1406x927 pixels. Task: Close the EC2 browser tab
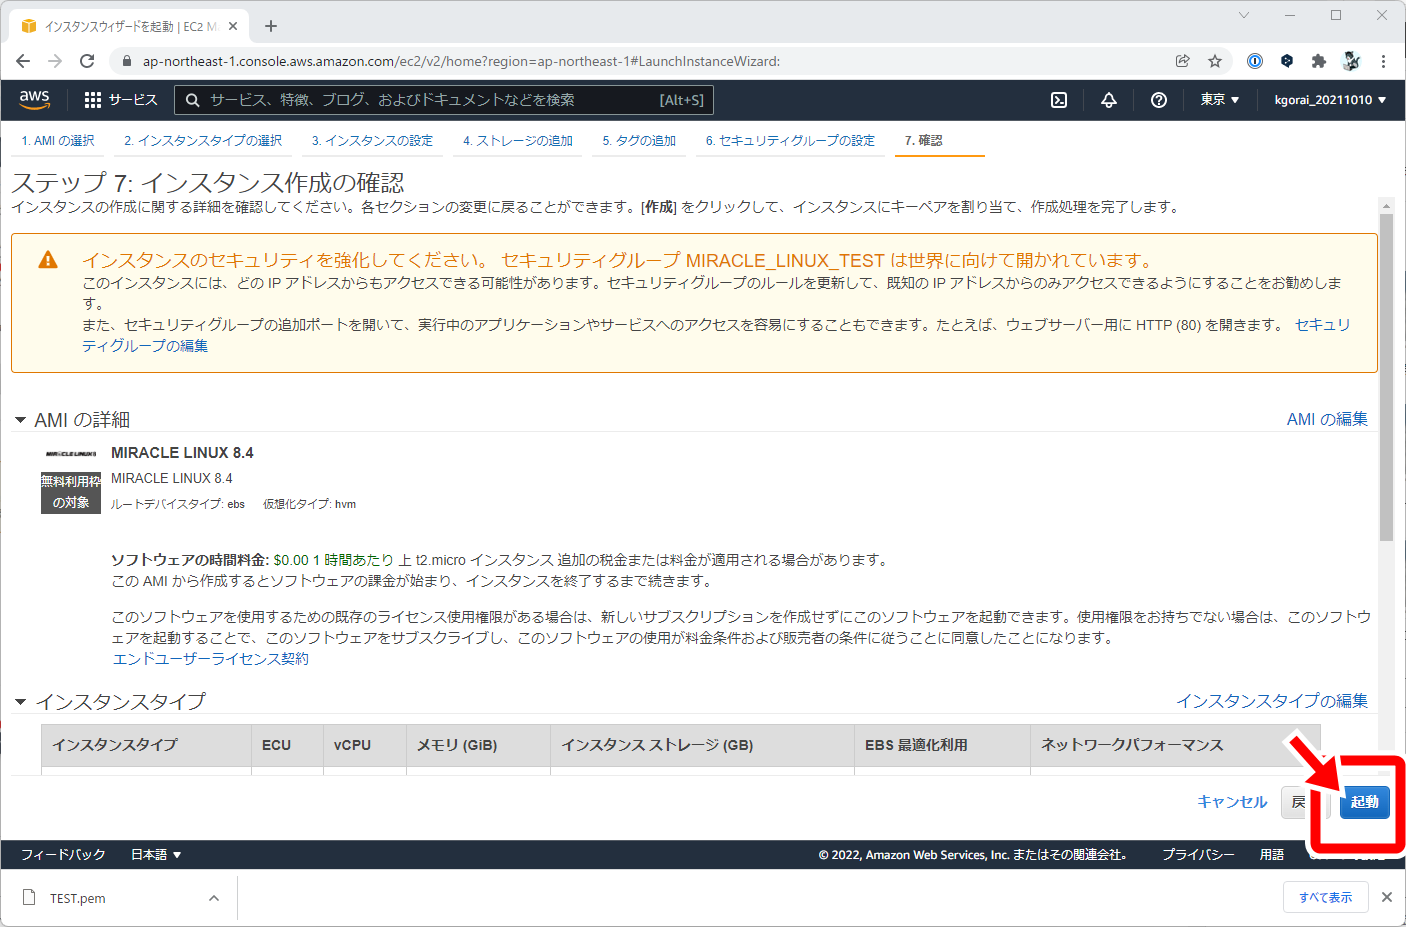233,26
